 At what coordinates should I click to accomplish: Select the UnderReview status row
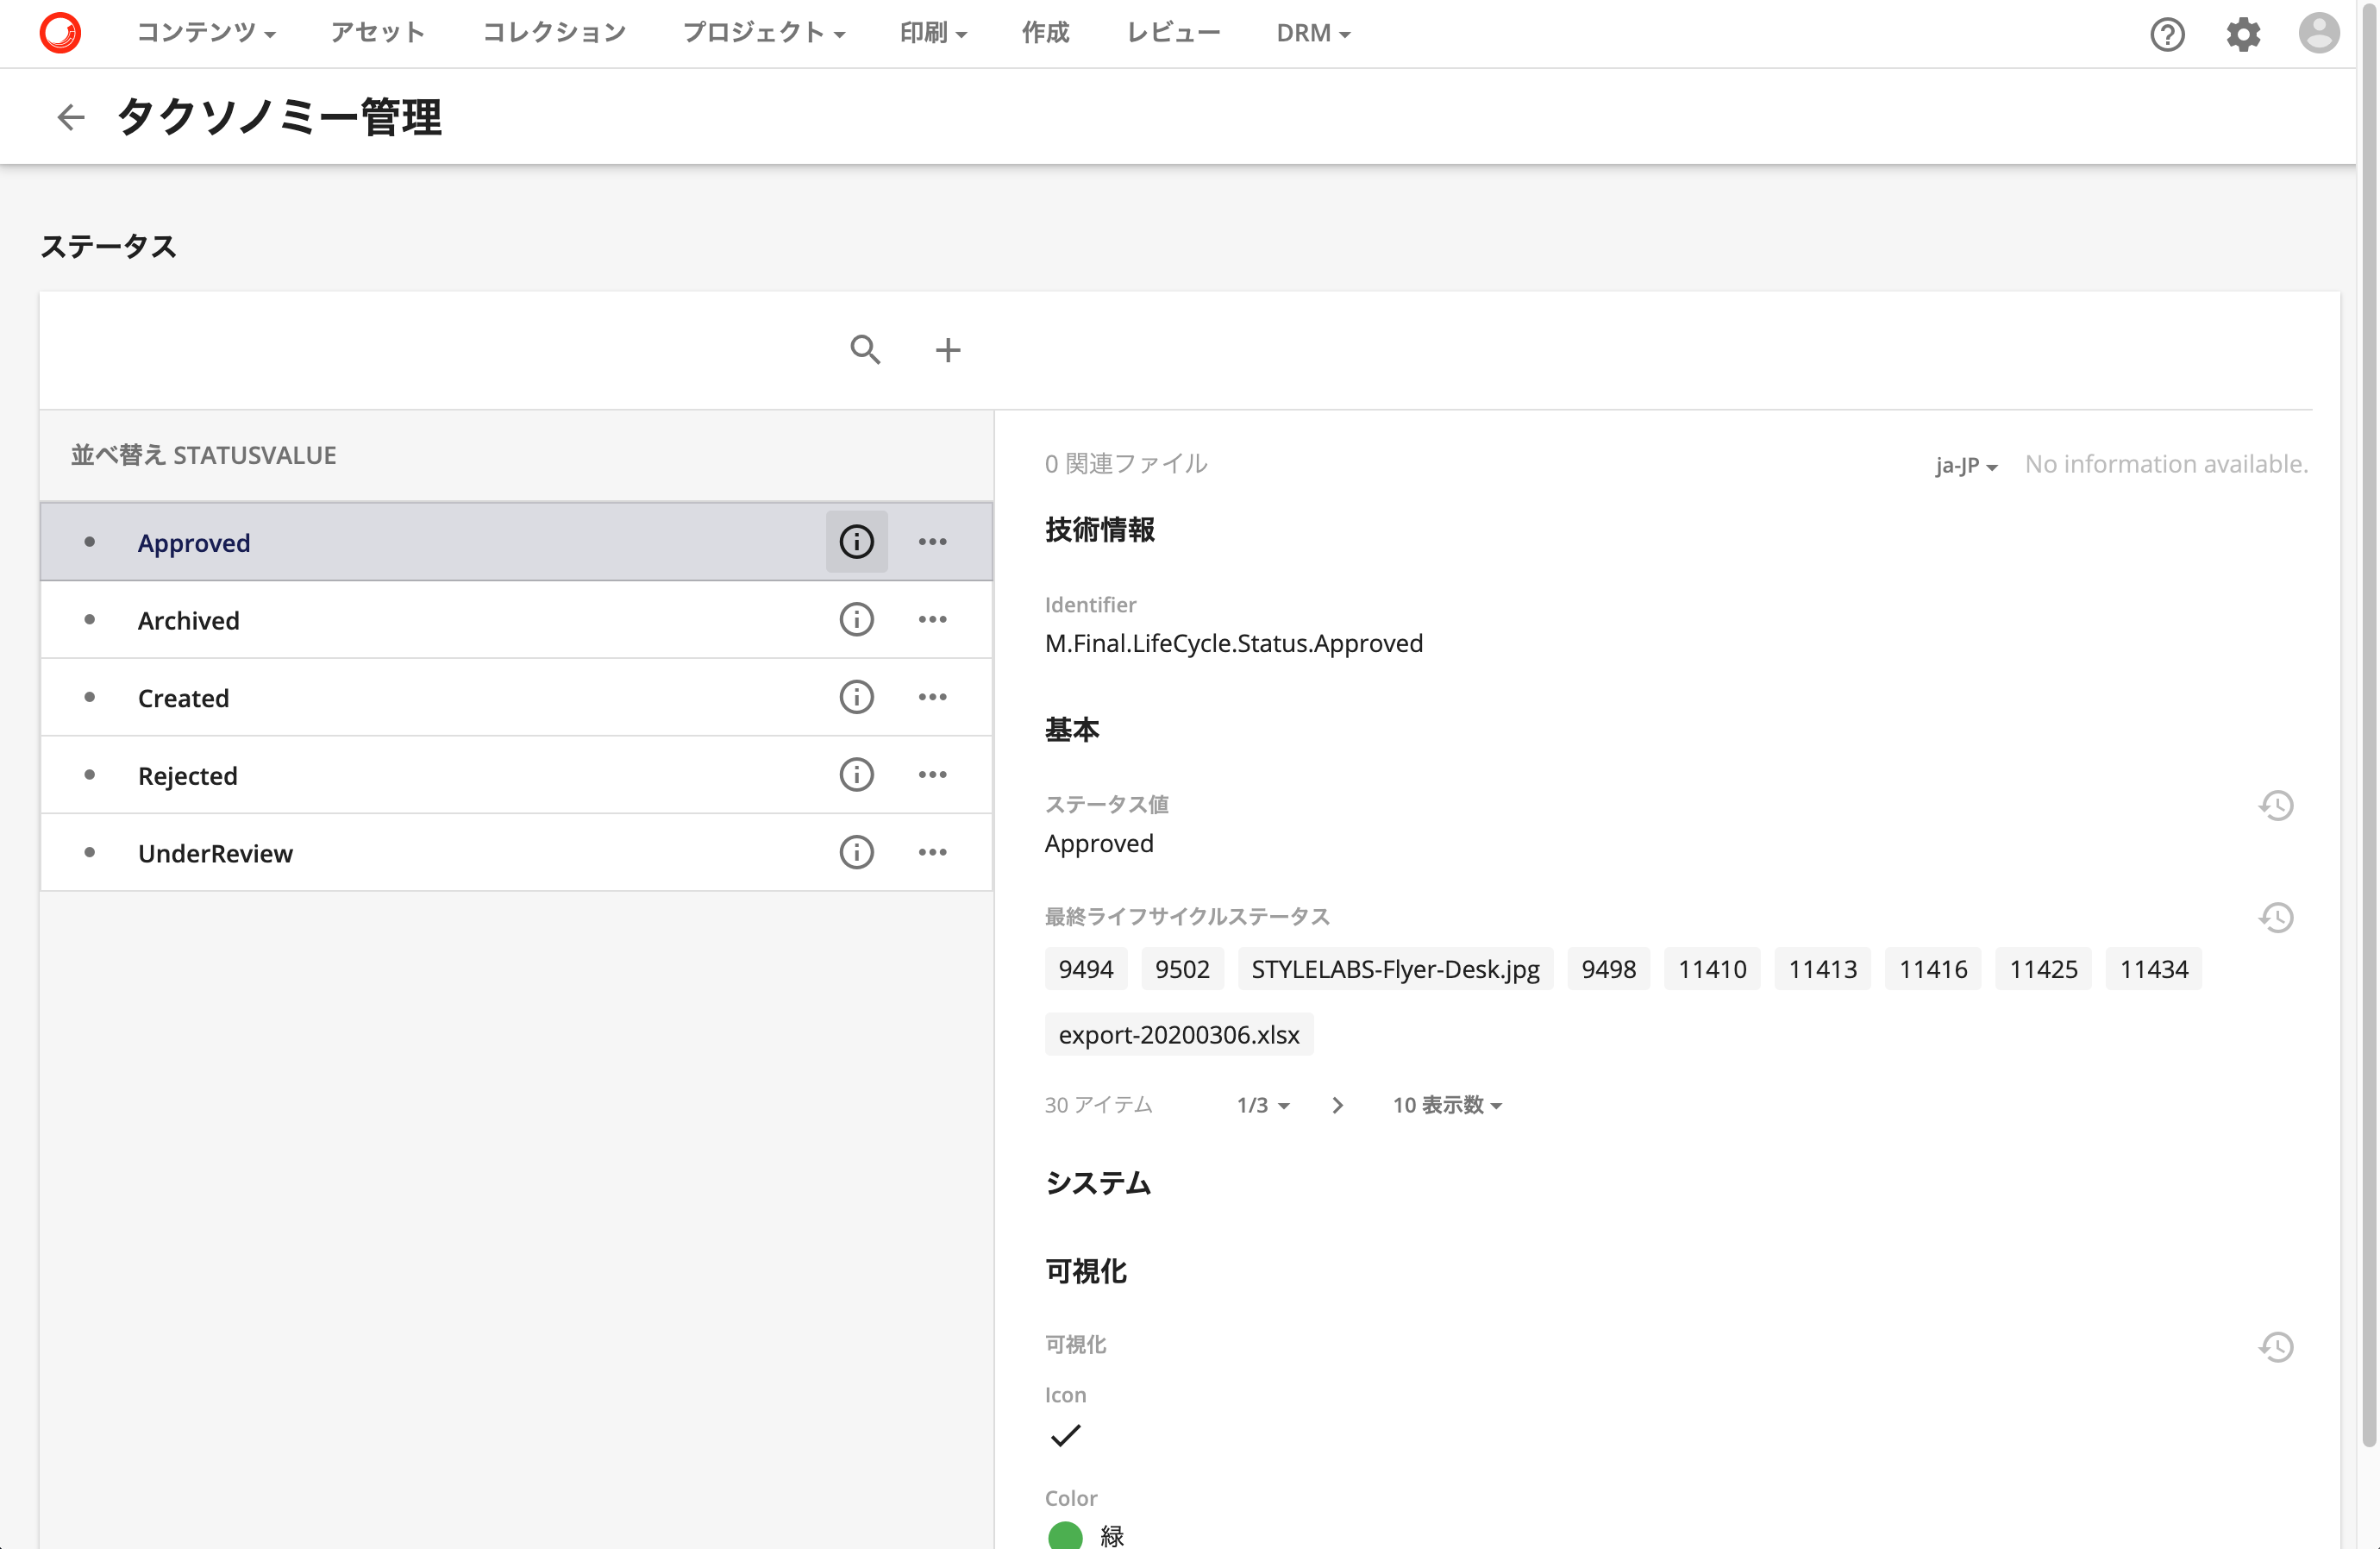point(516,853)
